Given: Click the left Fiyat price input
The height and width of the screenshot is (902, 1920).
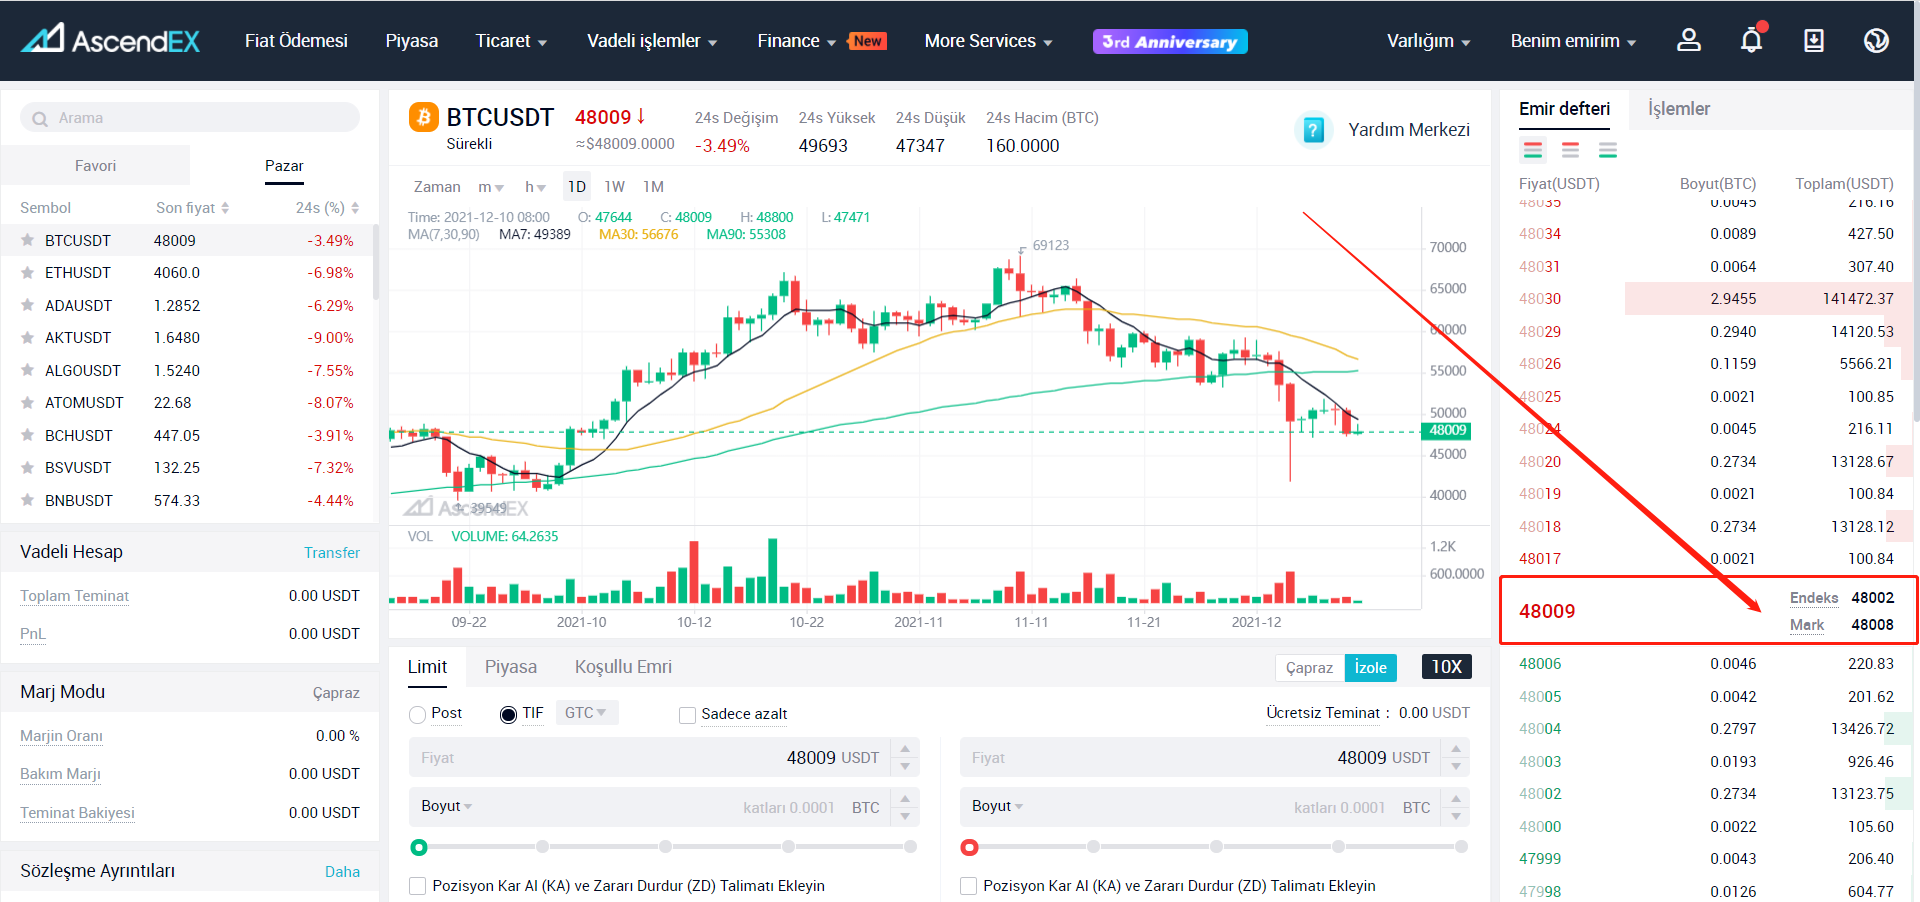Looking at the screenshot, I should point(649,758).
